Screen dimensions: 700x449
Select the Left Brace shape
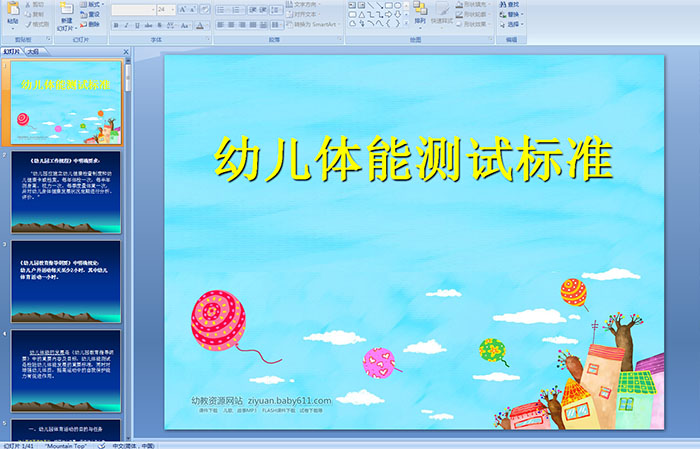point(388,23)
